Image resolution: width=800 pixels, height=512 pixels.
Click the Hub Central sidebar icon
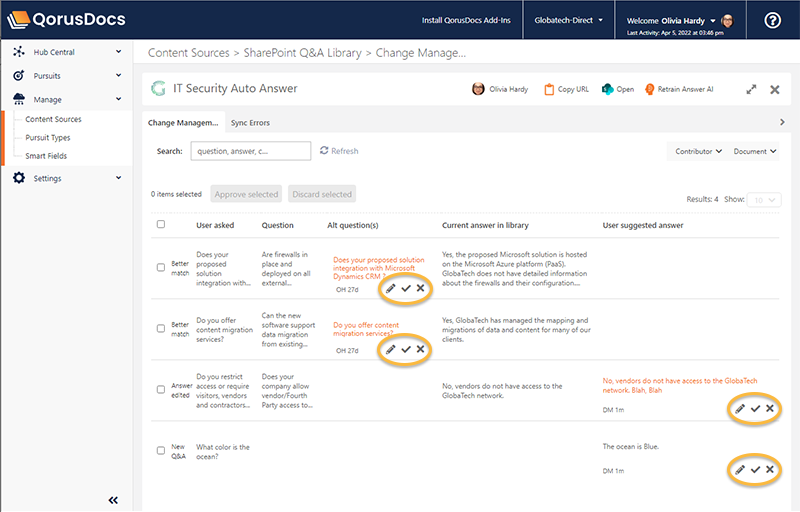(x=19, y=52)
